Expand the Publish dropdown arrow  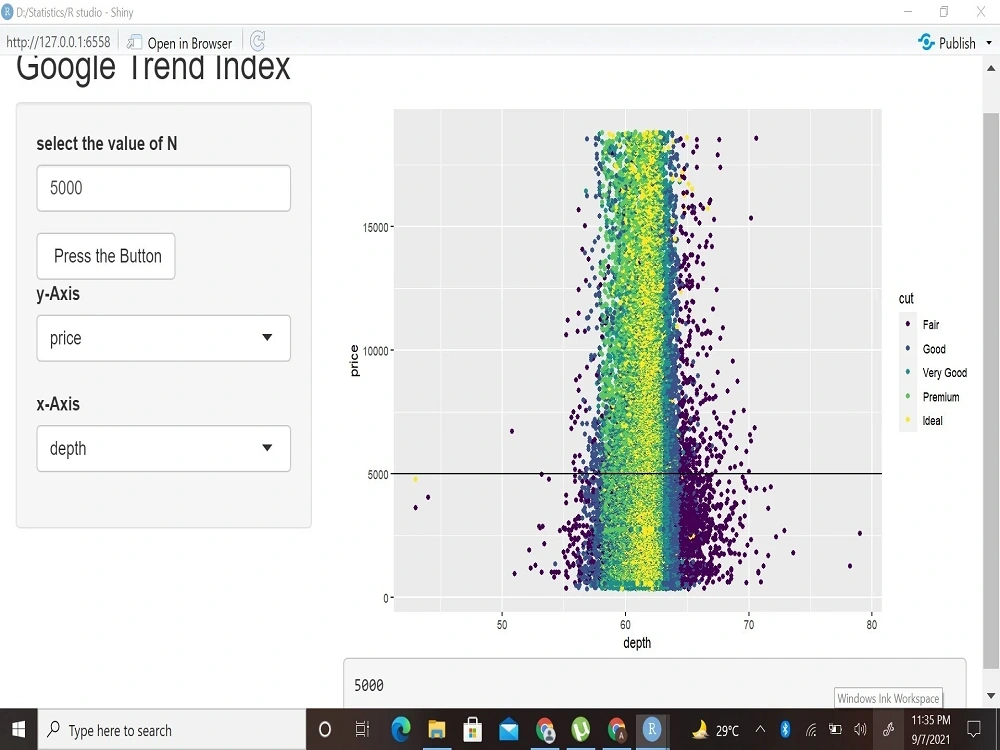(x=988, y=42)
